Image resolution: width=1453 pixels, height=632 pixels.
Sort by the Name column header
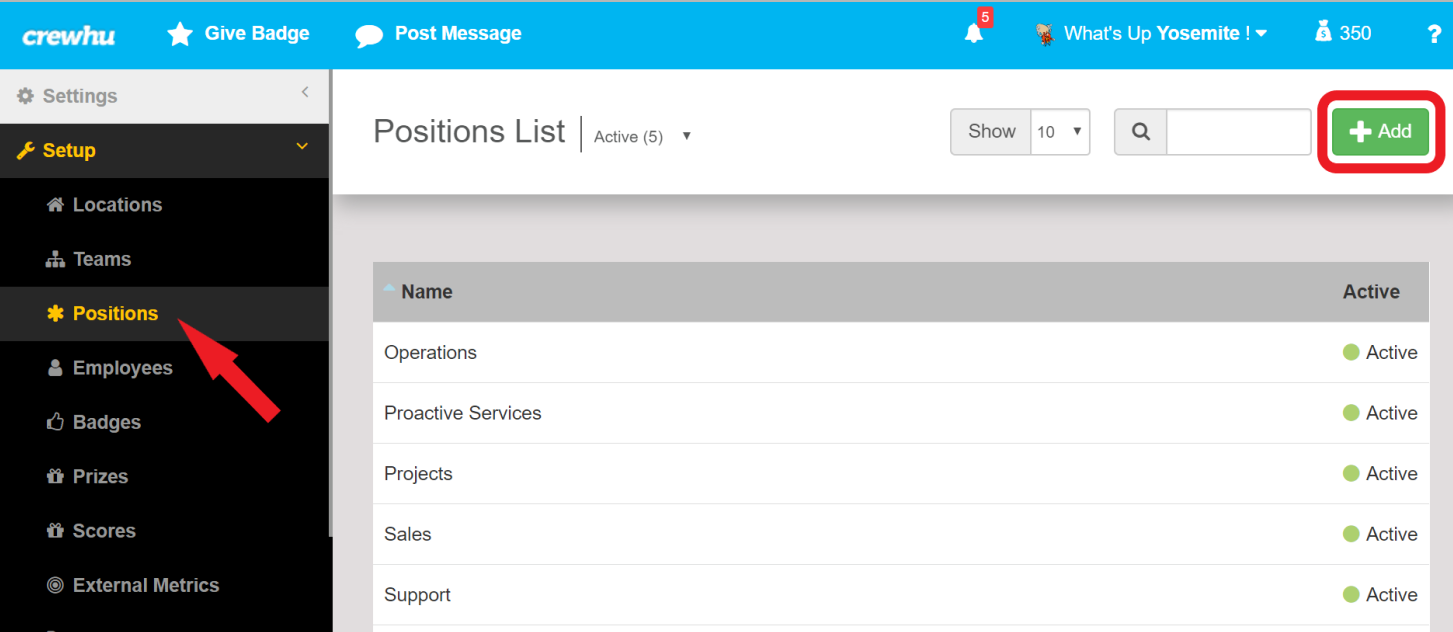click(427, 292)
